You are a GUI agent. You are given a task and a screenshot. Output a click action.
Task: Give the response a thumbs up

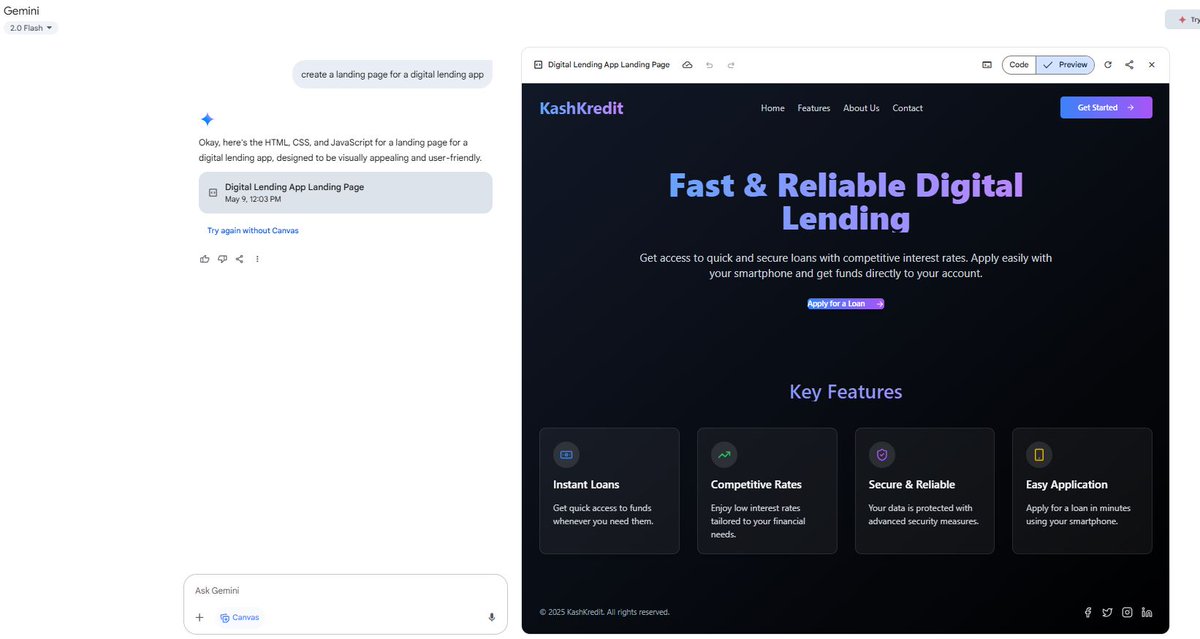pos(205,259)
